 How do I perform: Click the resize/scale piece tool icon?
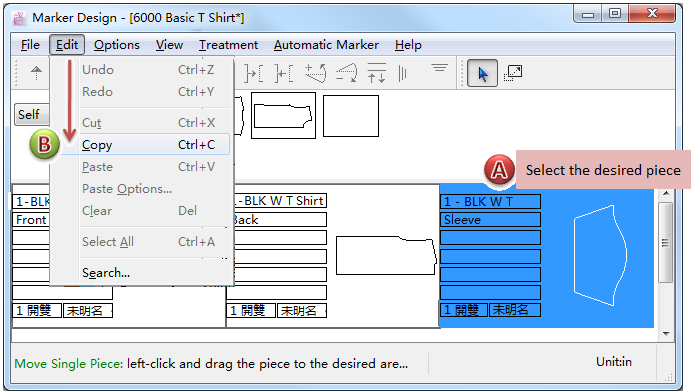point(513,73)
